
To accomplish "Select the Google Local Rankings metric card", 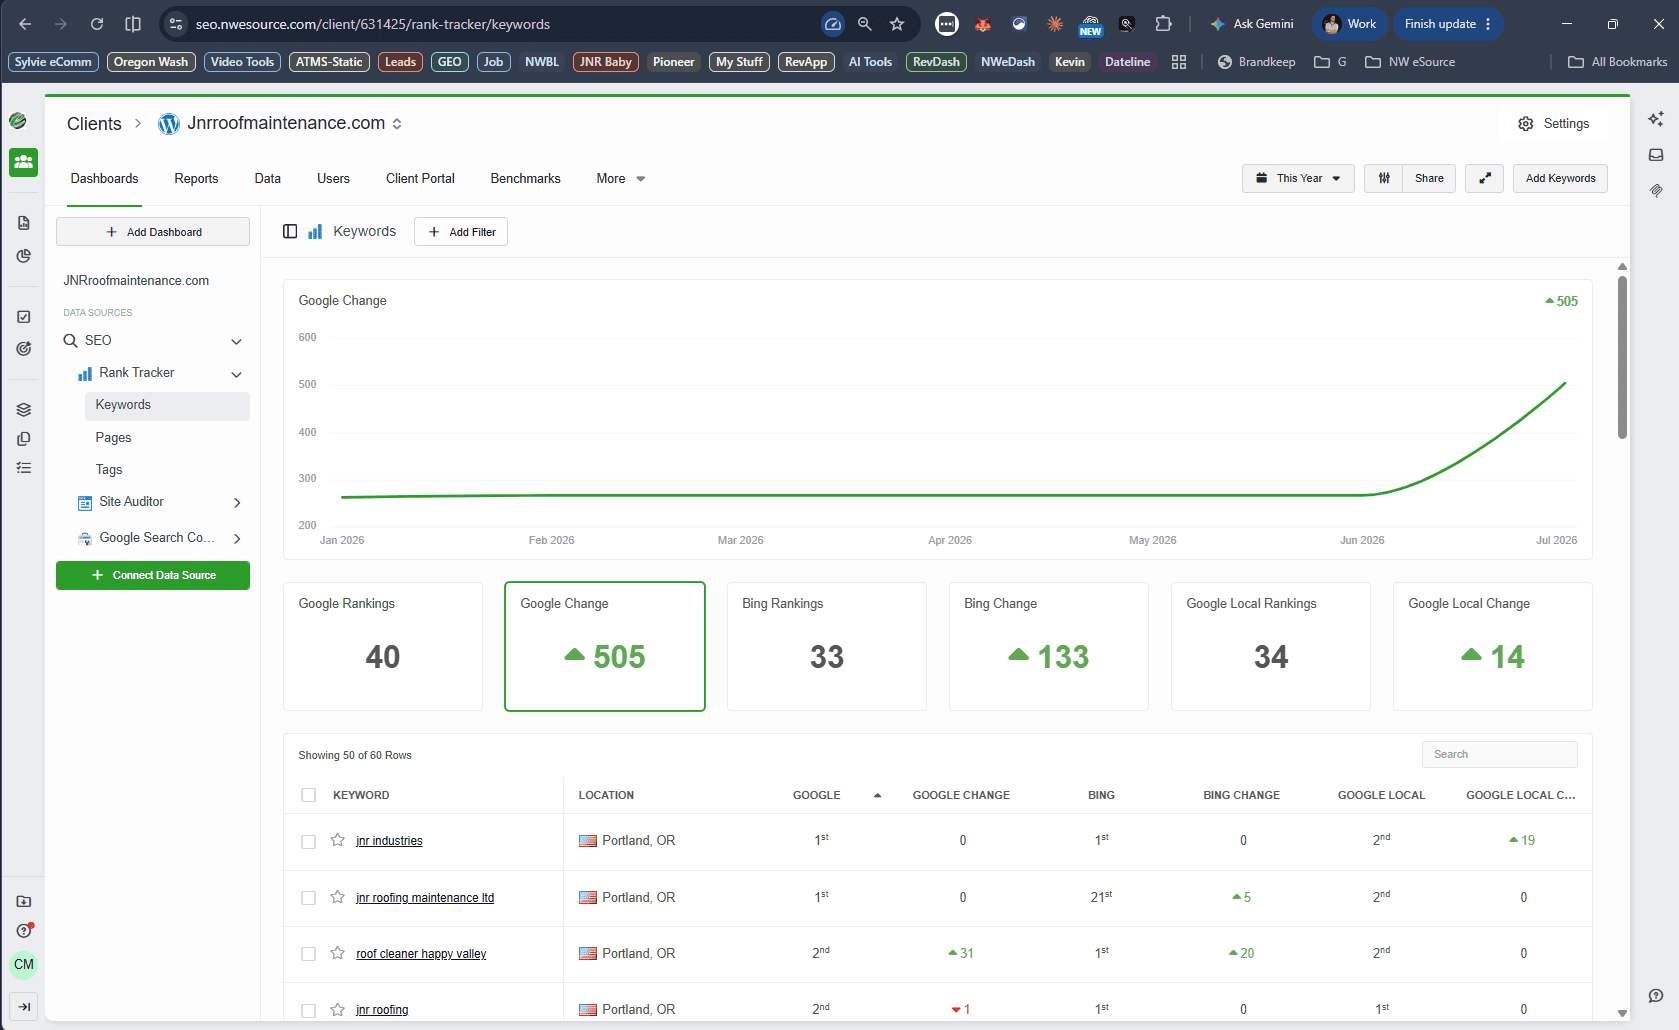I will [x=1270, y=646].
